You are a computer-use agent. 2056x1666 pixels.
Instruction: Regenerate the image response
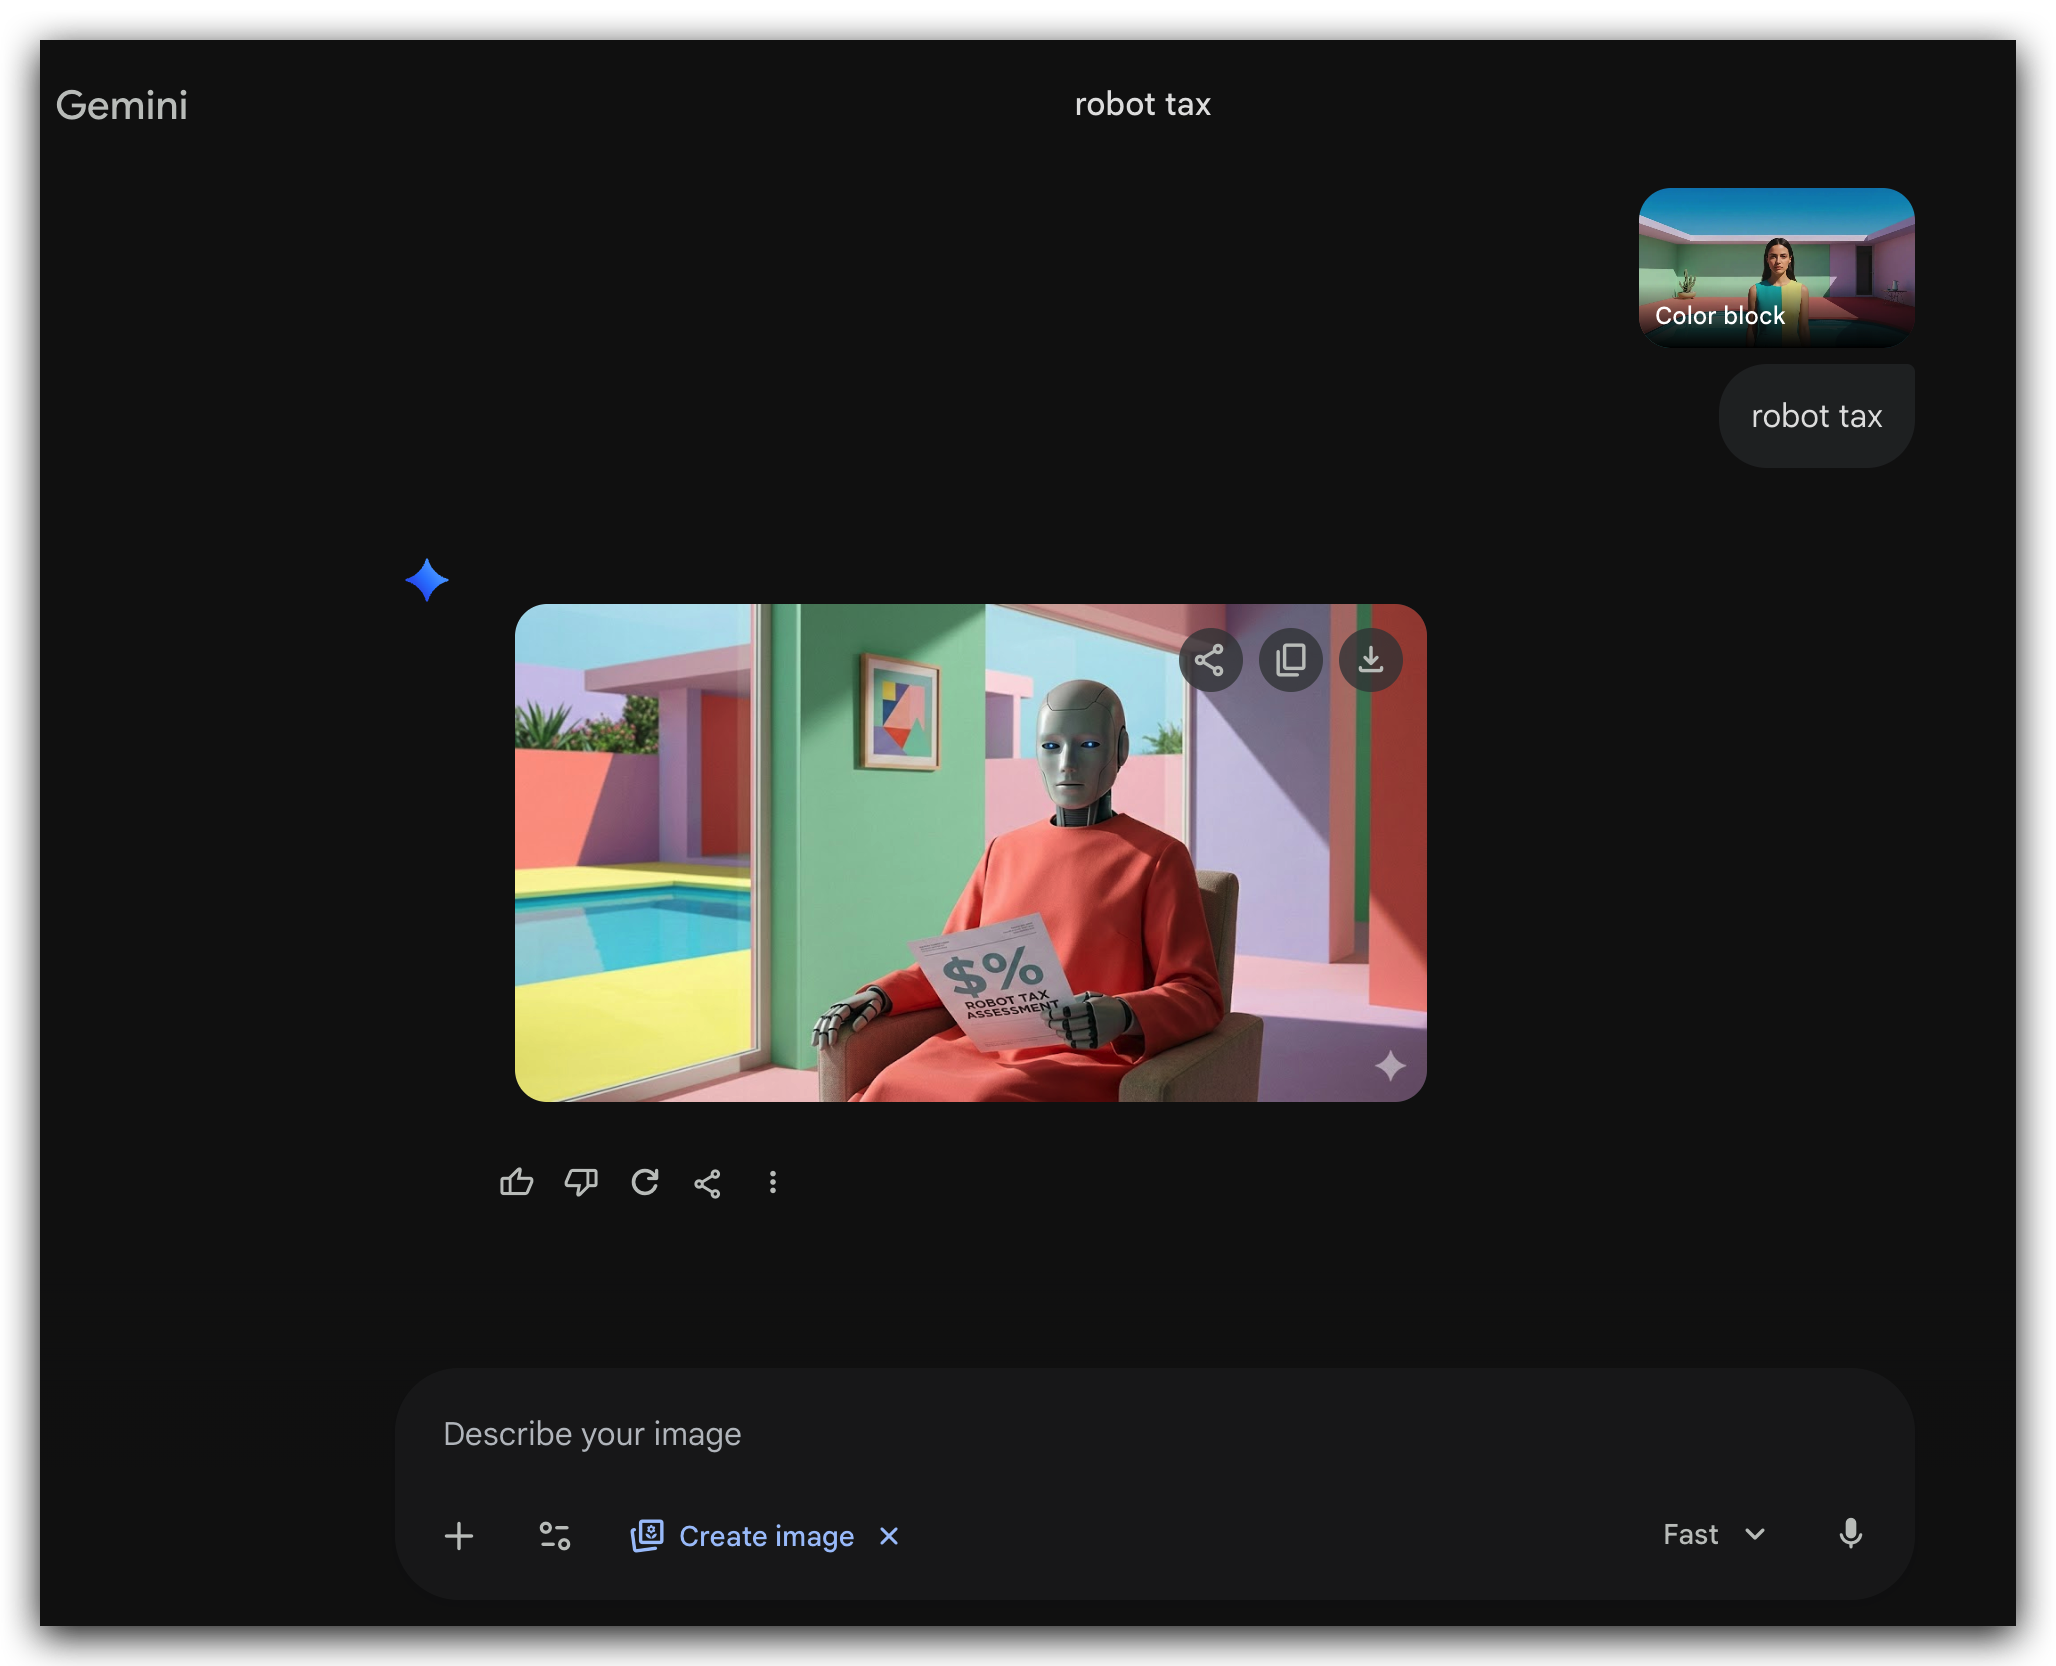pyautogui.click(x=645, y=1183)
